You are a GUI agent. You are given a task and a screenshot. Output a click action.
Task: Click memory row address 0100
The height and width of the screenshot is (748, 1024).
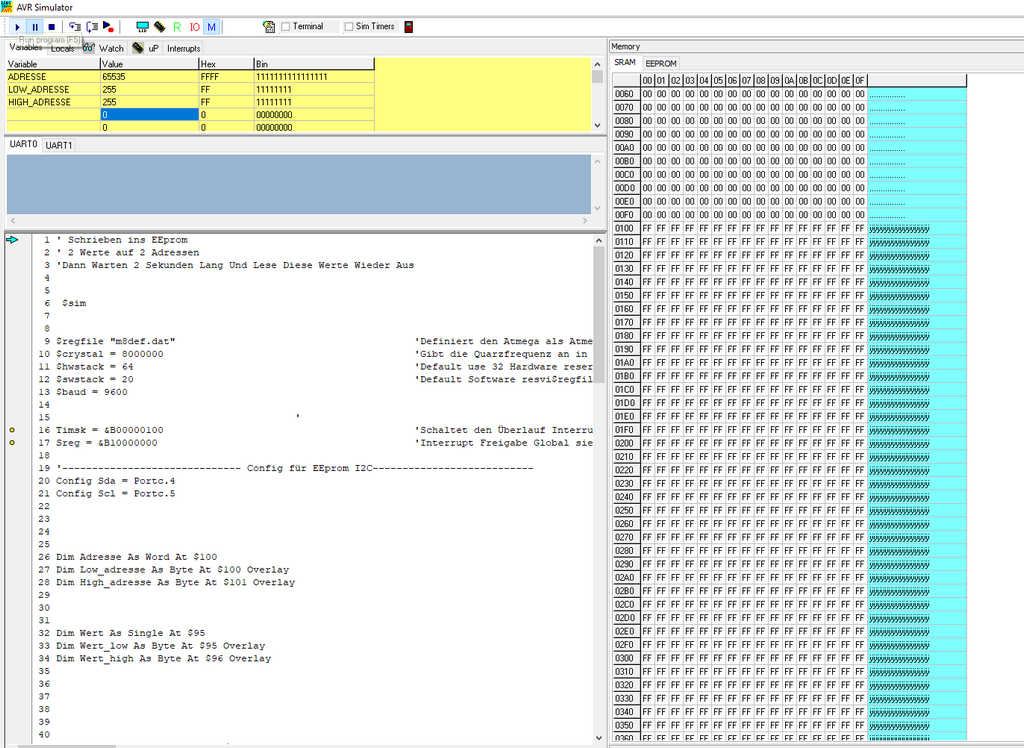[625, 229]
